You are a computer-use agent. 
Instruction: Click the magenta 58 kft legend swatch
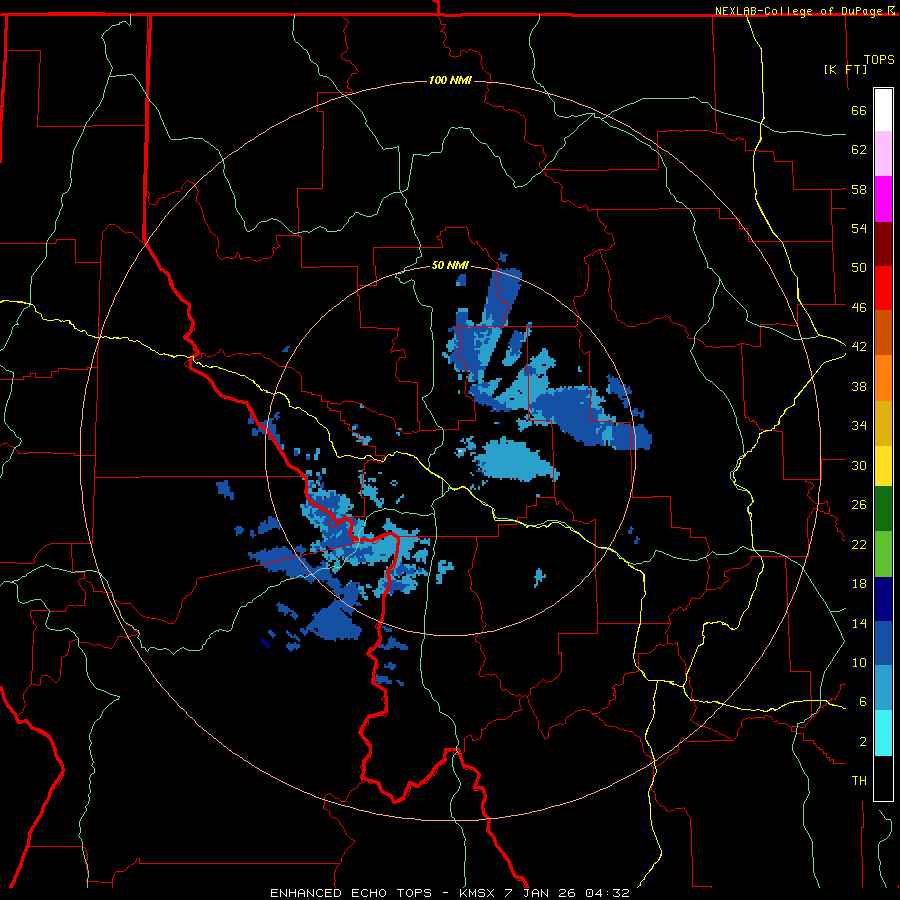(883, 199)
